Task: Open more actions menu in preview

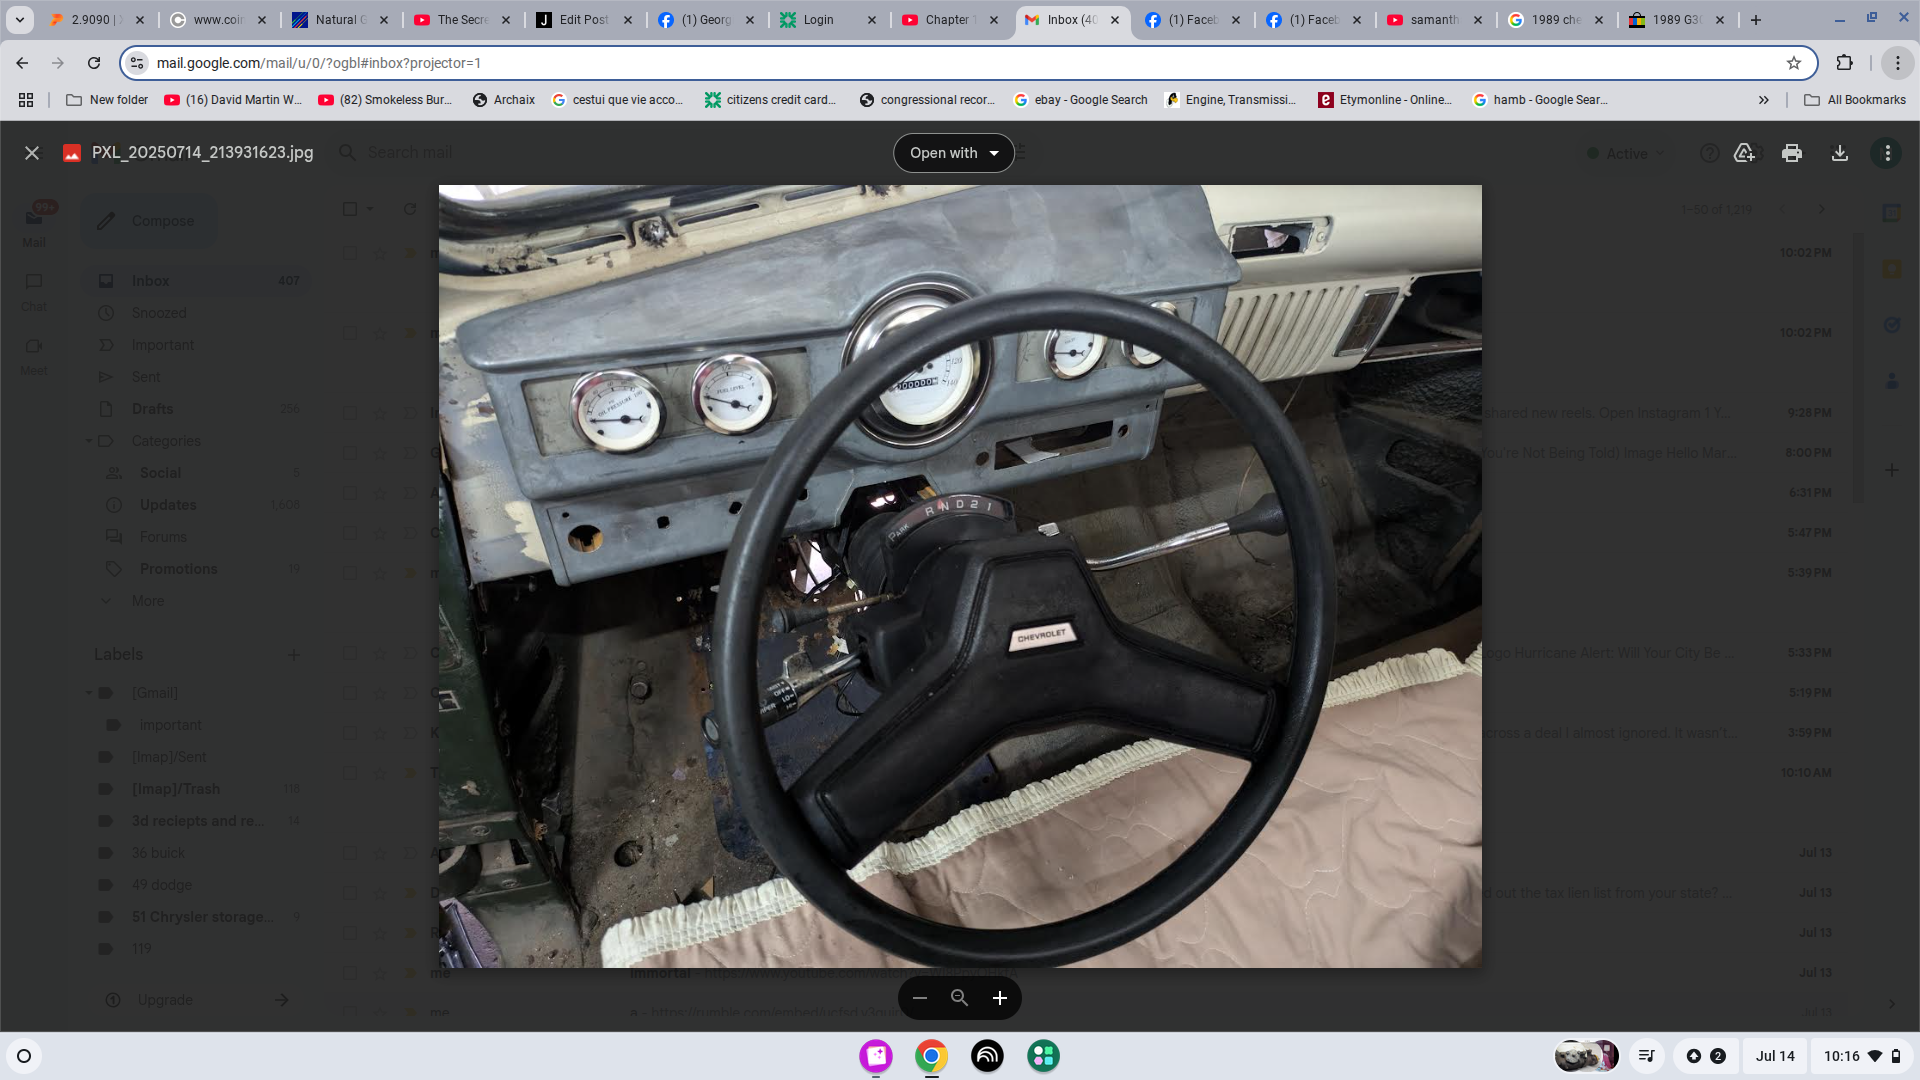Action: pos(1887,153)
